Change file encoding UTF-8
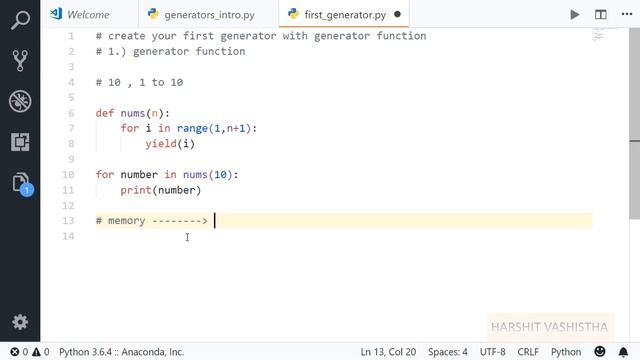The height and width of the screenshot is (360, 640). 493,352
